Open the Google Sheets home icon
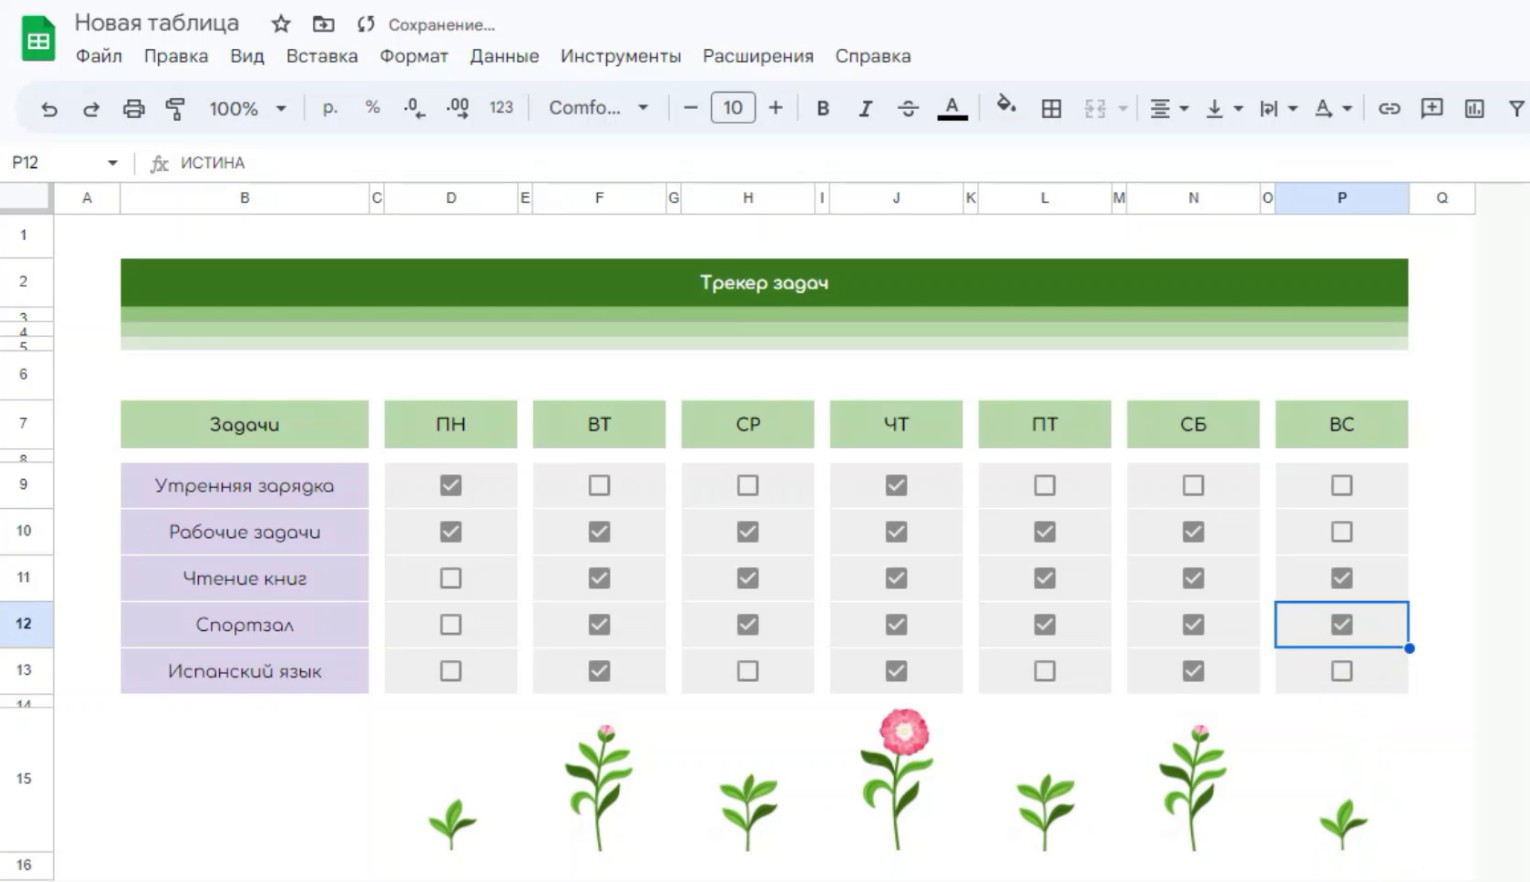The image size is (1530, 882). point(38,39)
